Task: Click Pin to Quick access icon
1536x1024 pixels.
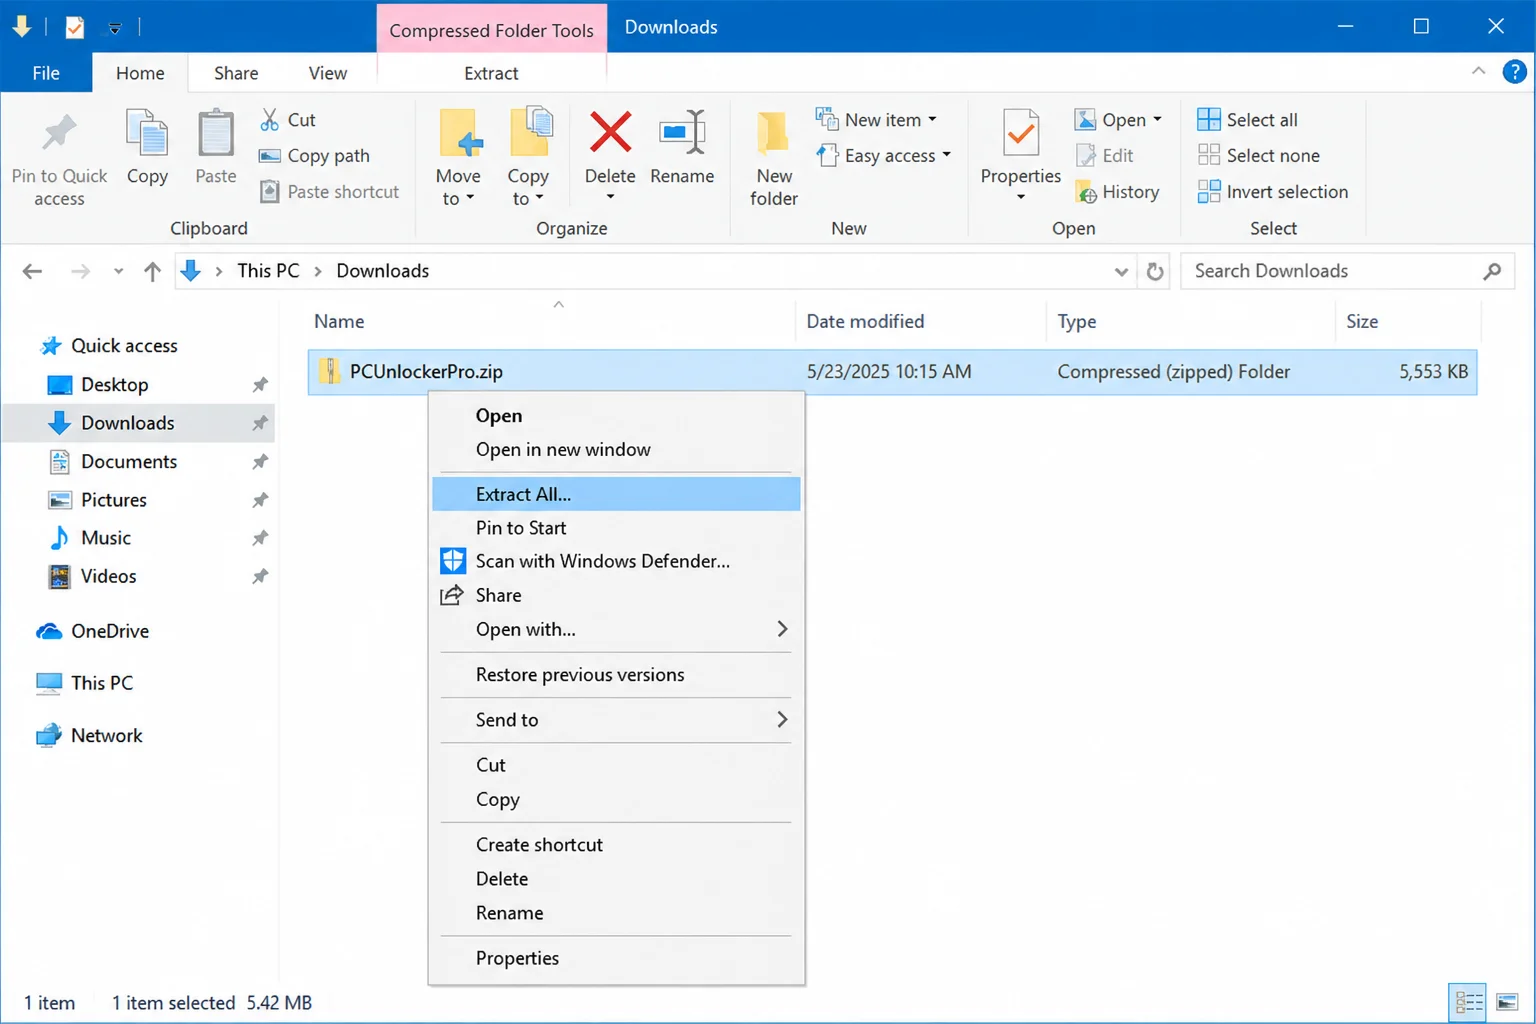Action: [x=59, y=133]
